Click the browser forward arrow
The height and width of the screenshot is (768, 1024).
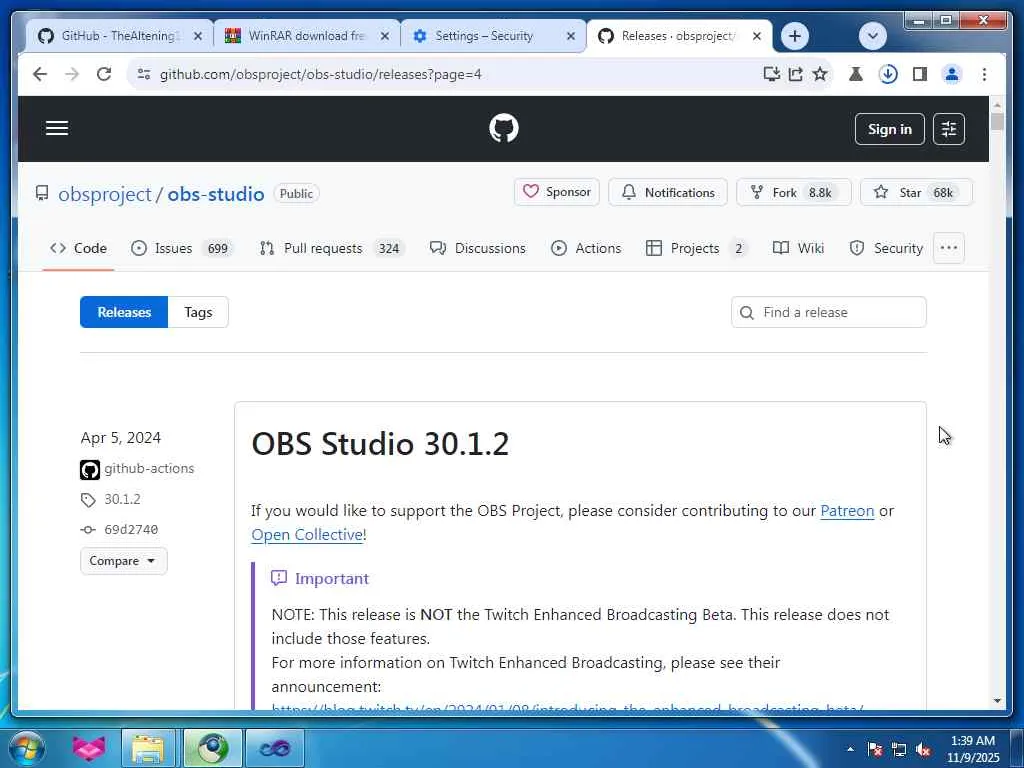[72, 74]
